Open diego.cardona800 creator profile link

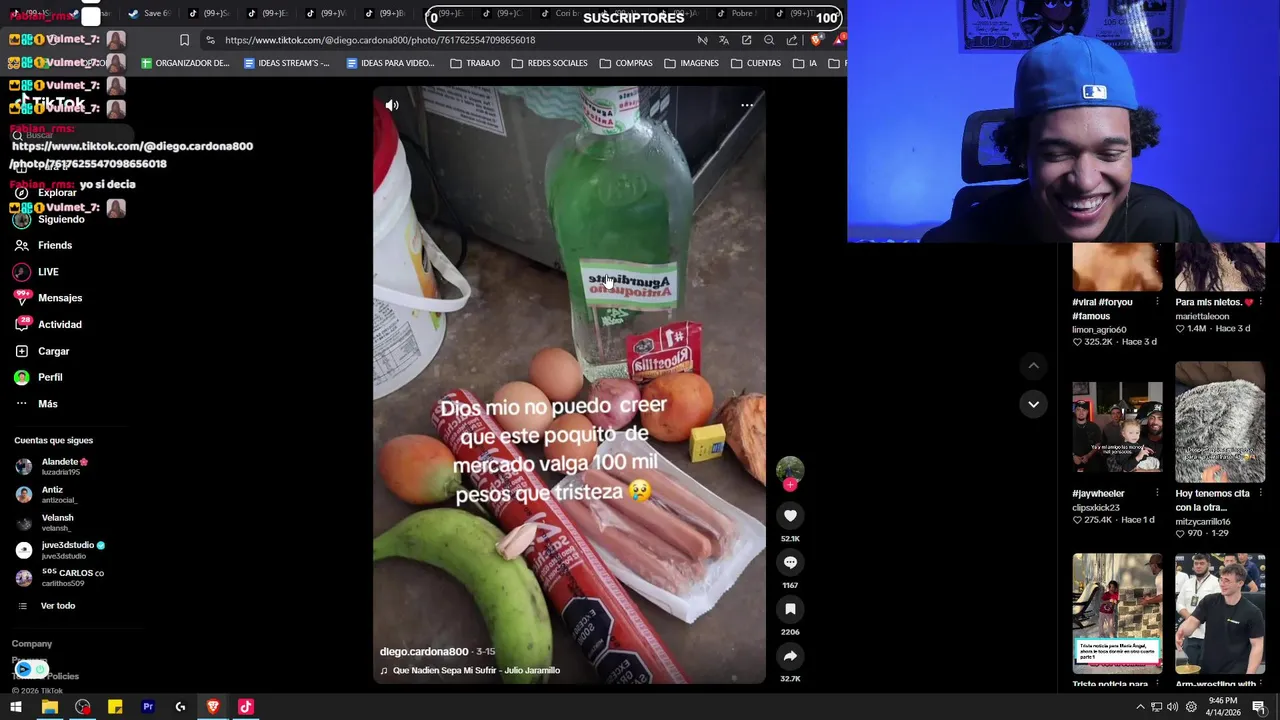click(x=423, y=652)
